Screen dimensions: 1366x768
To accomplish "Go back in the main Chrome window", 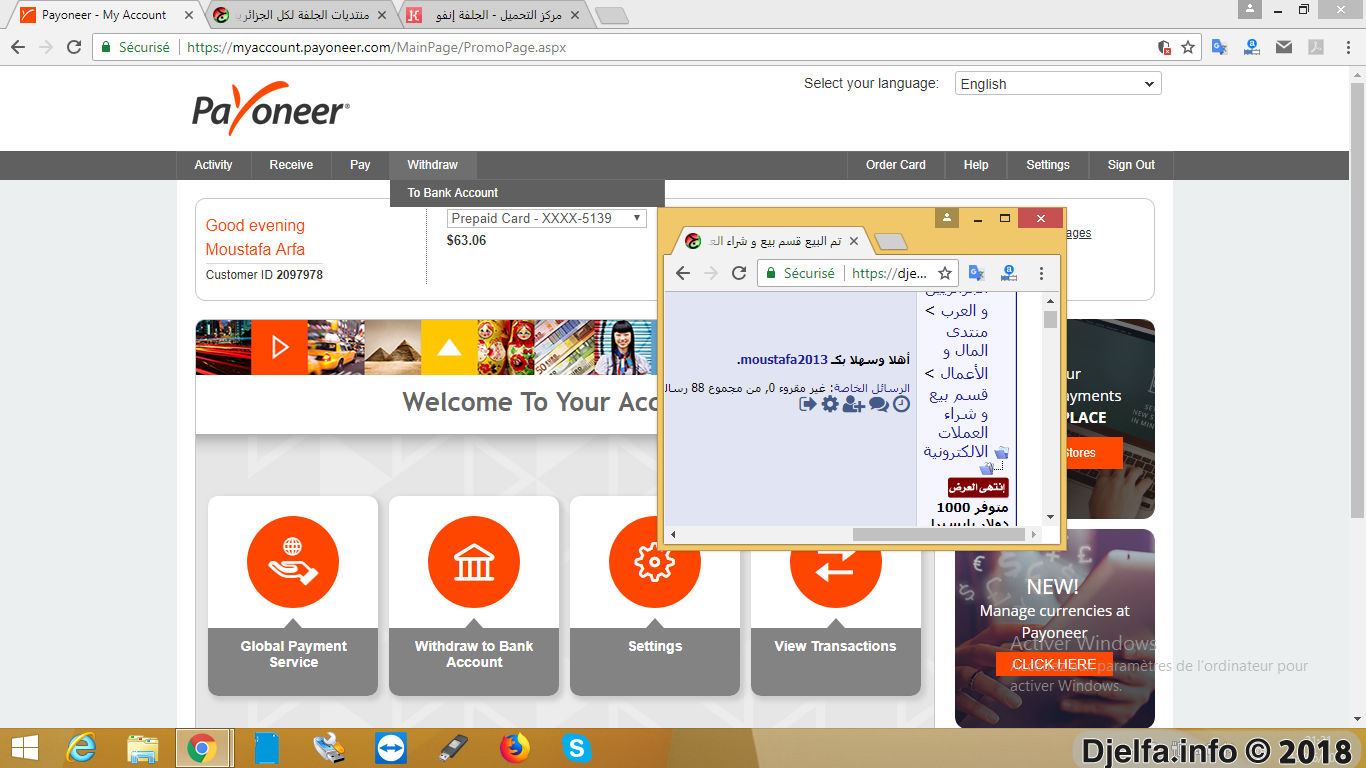I will point(18,47).
